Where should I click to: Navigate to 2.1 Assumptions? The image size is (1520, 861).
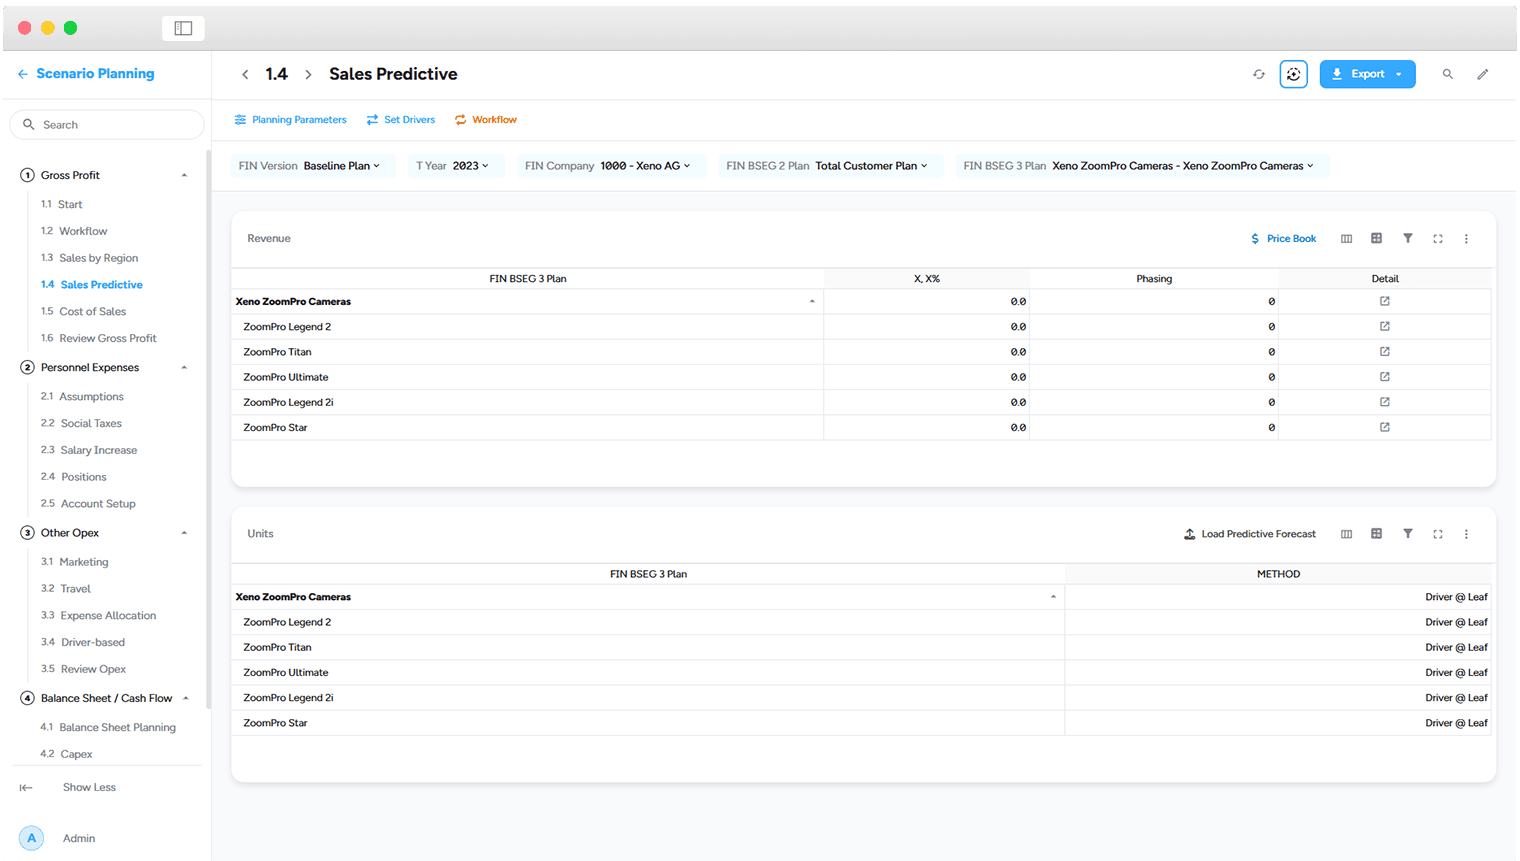pyautogui.click(x=82, y=397)
